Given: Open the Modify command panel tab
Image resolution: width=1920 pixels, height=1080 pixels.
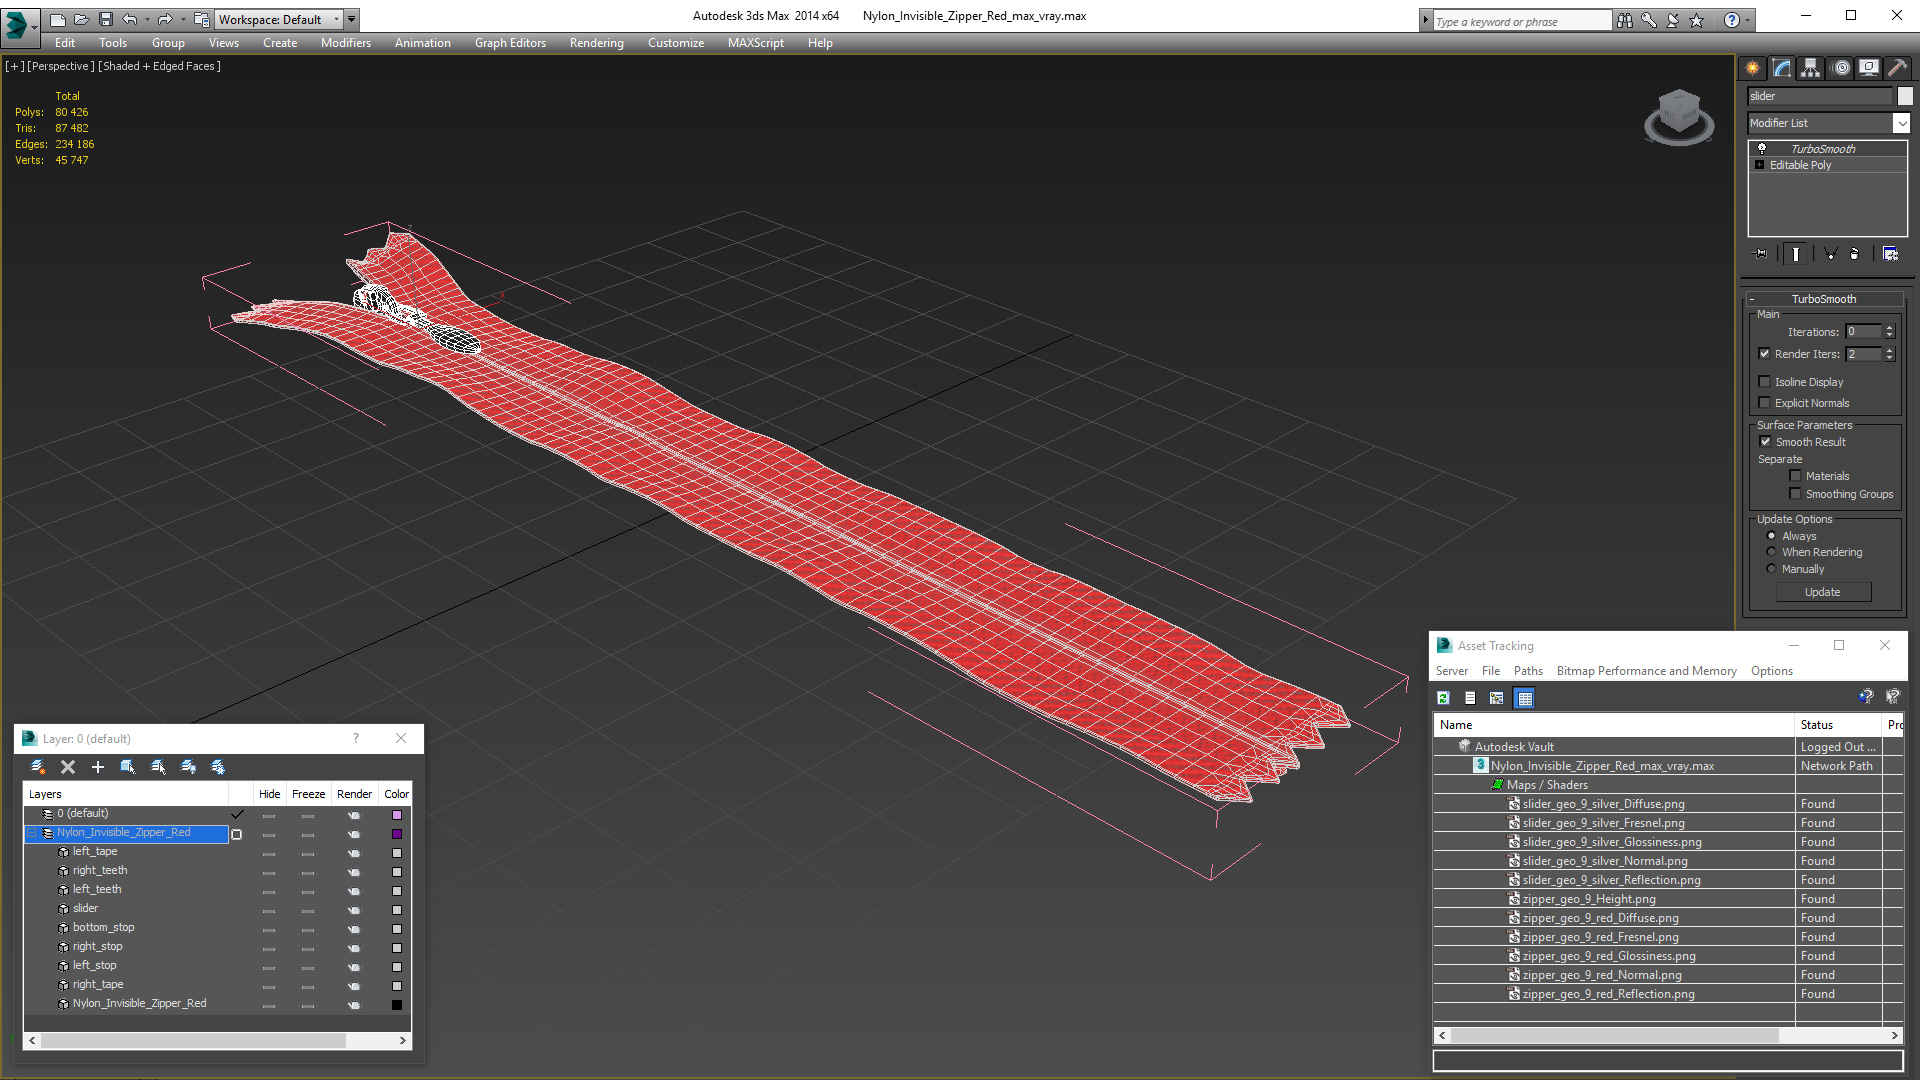Looking at the screenshot, I should click(x=1781, y=68).
